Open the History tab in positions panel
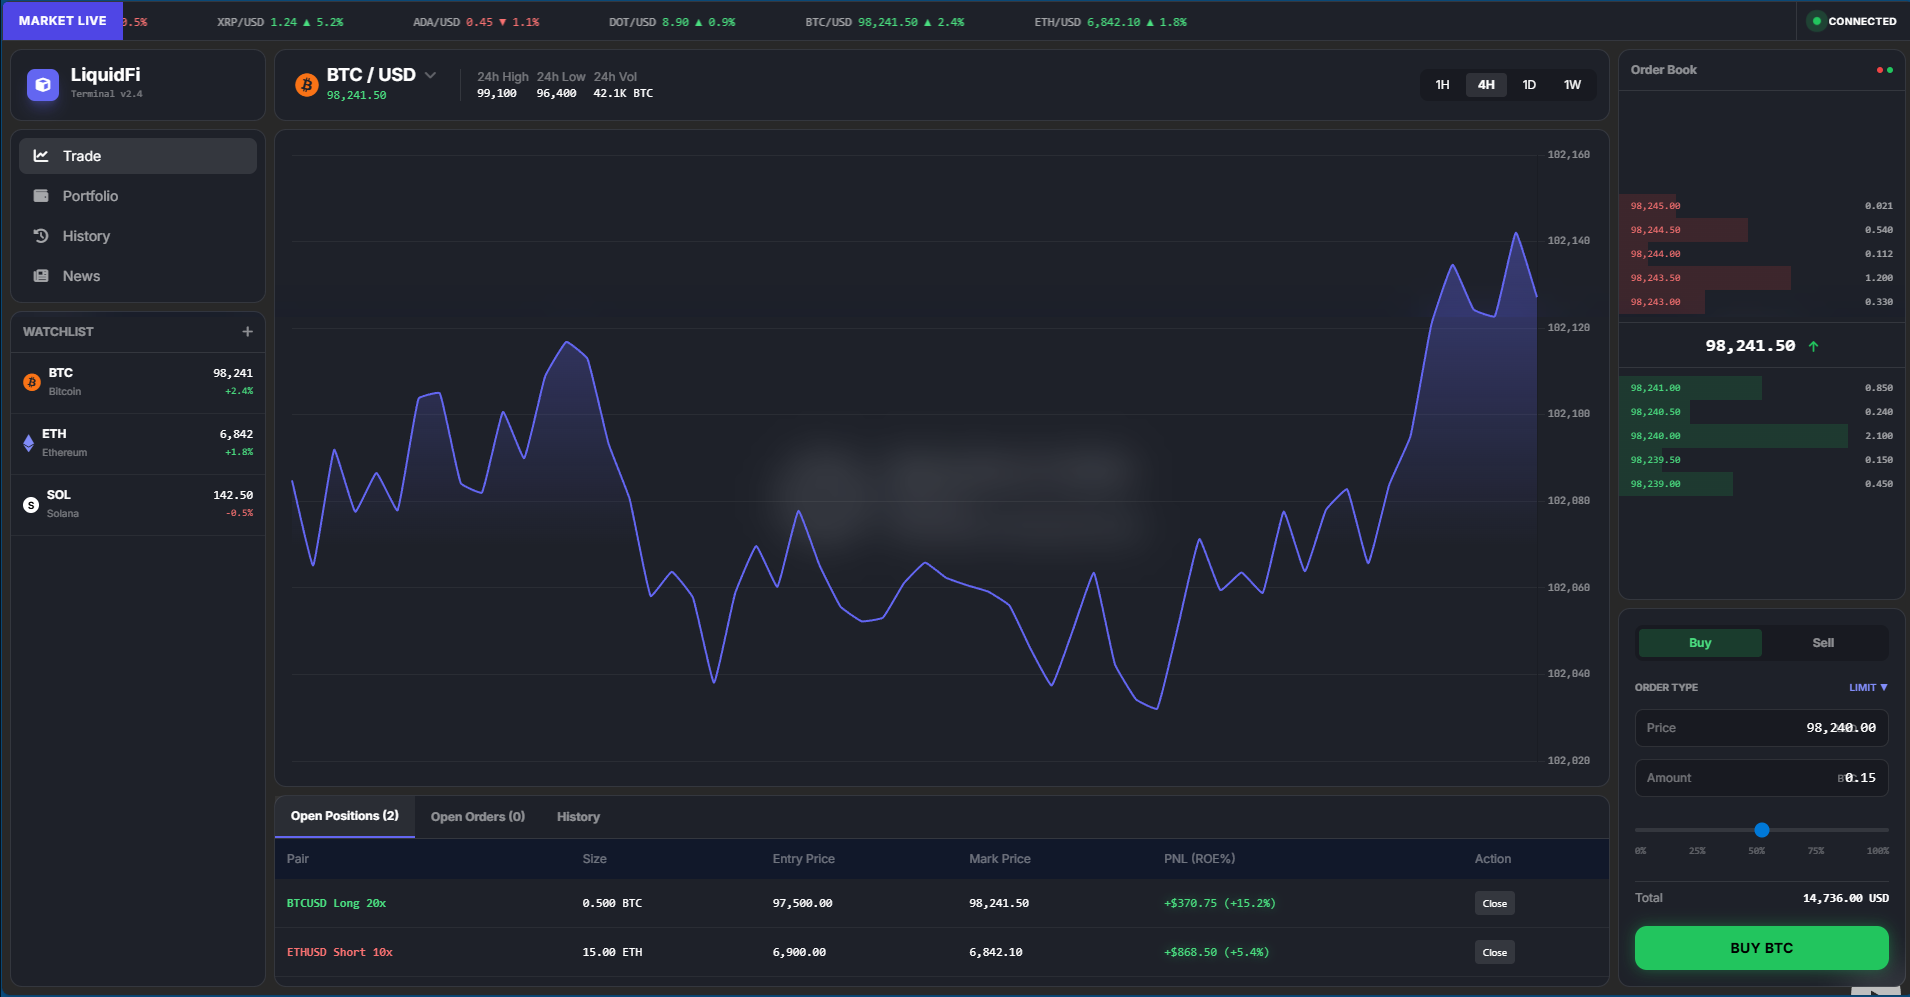The height and width of the screenshot is (997, 1910). 578,817
